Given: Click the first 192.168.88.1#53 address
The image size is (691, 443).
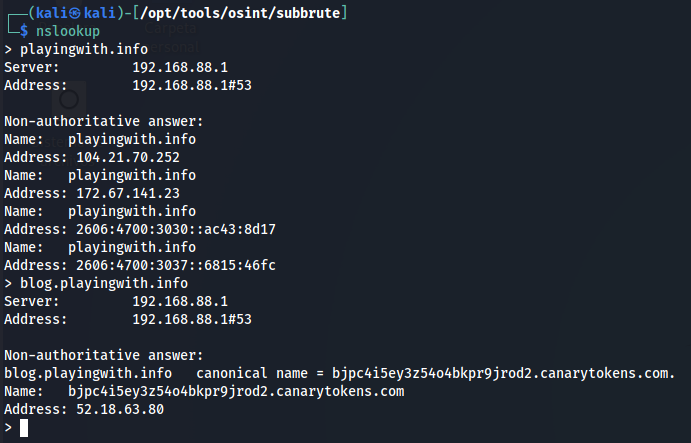Looking at the screenshot, I should pos(192,86).
